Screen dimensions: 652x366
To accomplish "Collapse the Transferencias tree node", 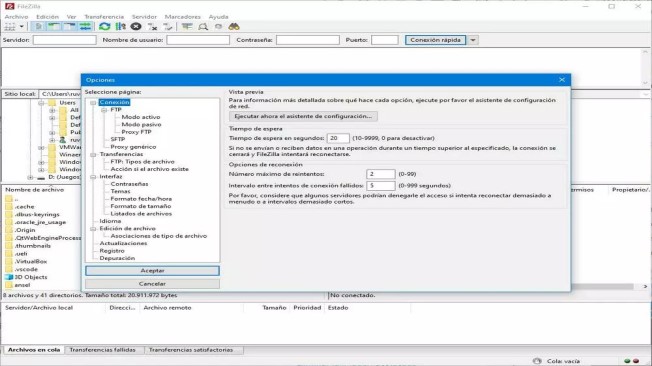I will point(94,154).
